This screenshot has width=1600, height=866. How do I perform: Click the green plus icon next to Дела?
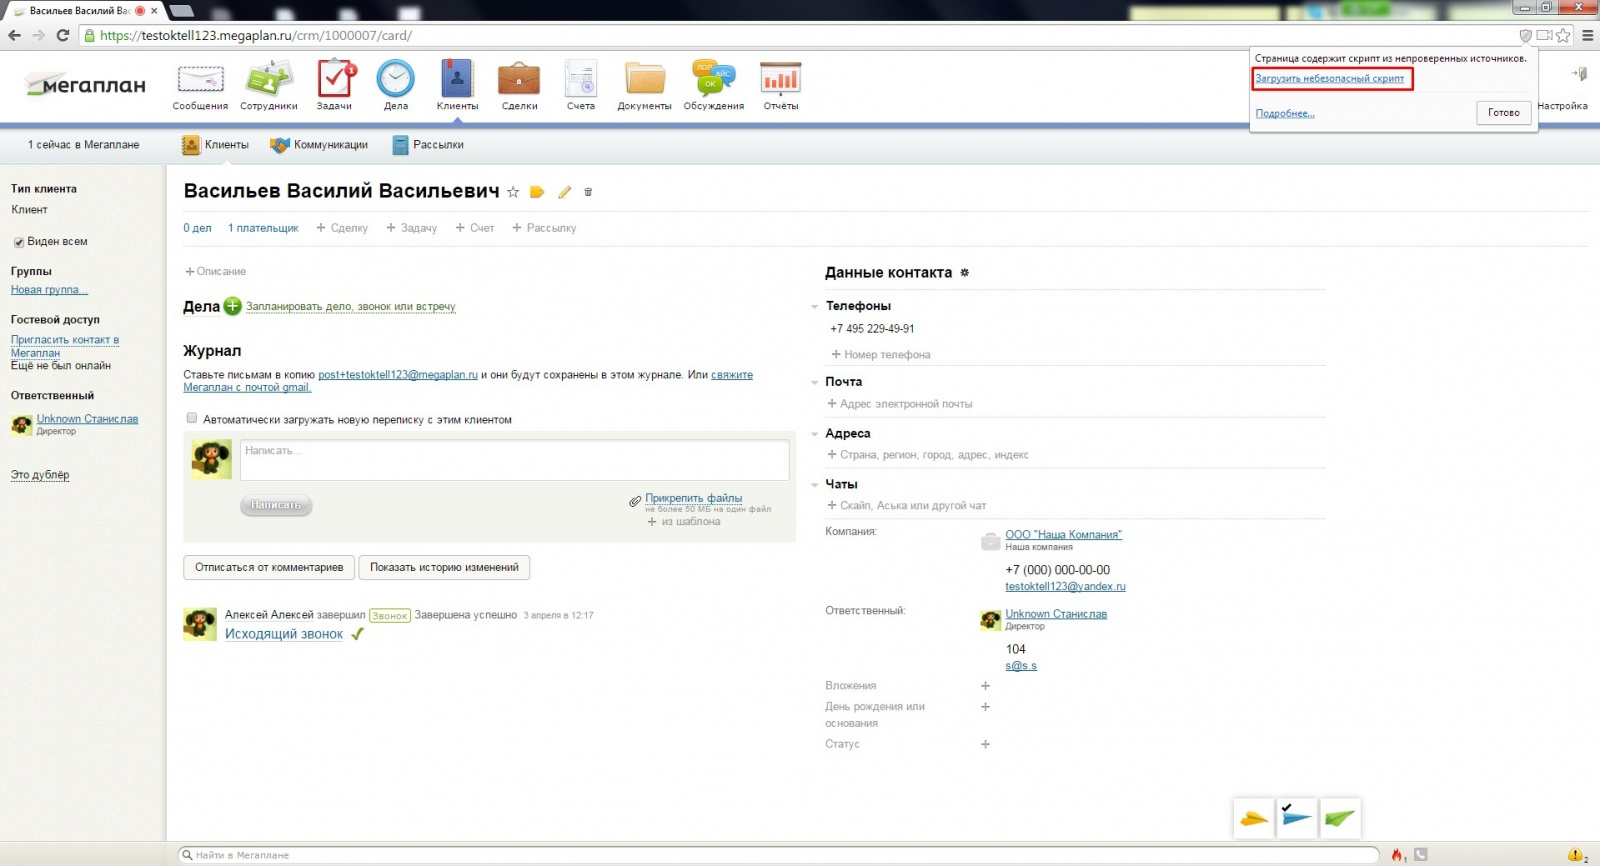coord(232,306)
